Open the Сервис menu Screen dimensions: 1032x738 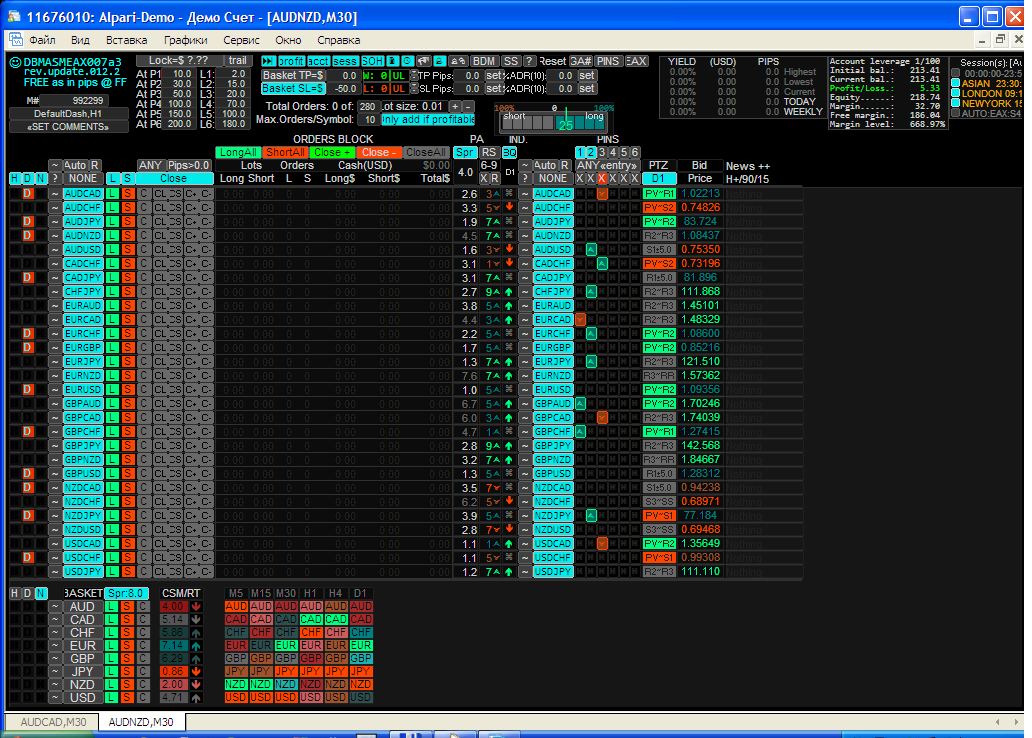click(x=242, y=40)
